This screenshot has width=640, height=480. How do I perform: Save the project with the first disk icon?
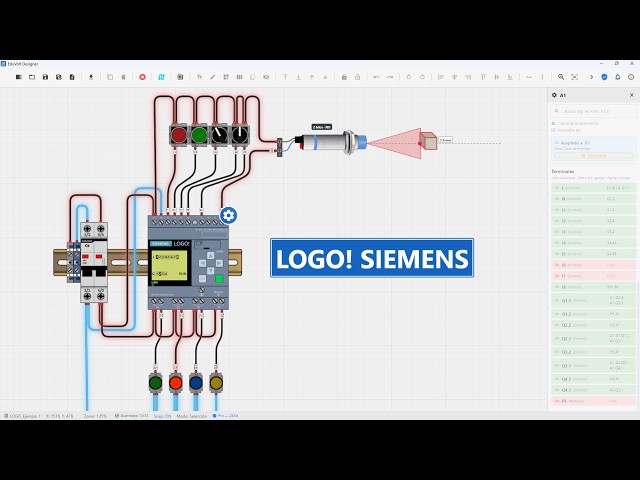coord(45,77)
